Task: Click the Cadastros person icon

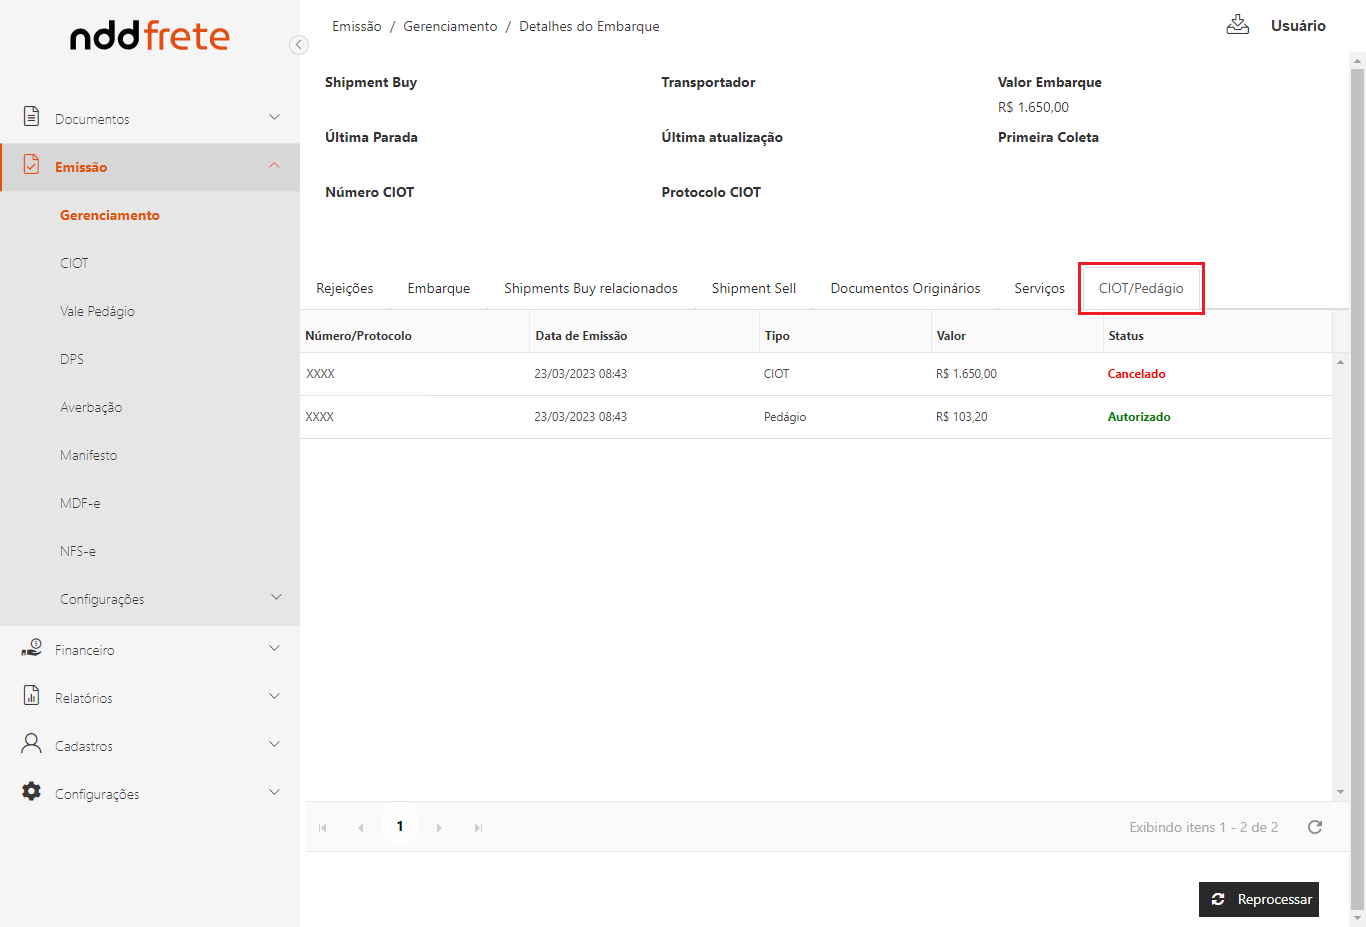Action: (x=32, y=744)
